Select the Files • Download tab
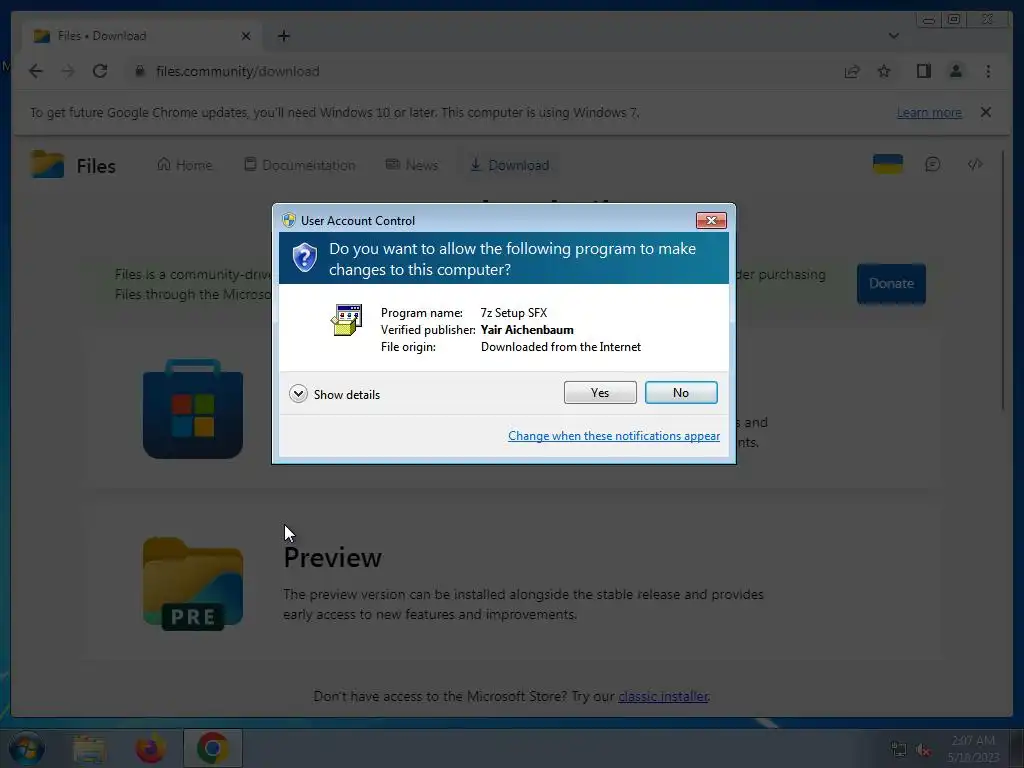This screenshot has height=768, width=1024. coord(140,36)
